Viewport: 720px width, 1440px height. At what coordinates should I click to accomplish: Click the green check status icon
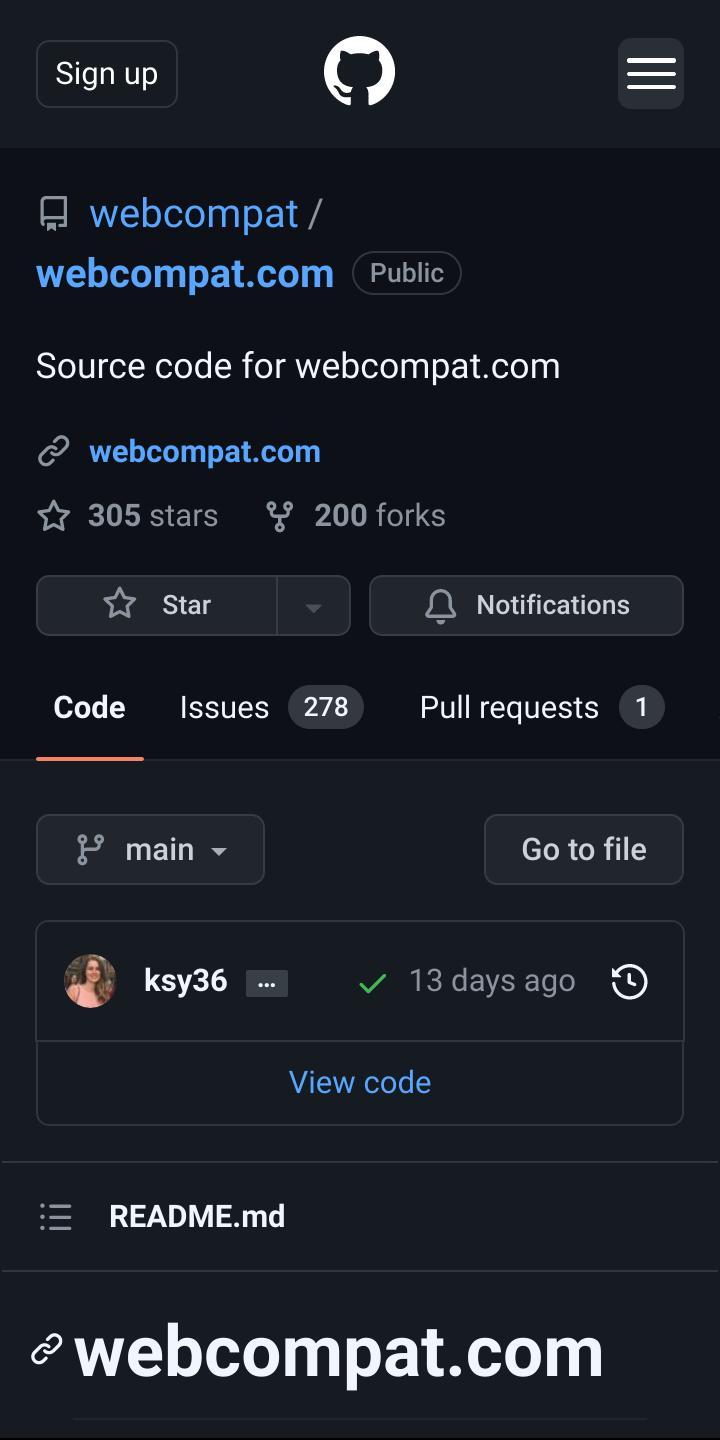click(372, 984)
